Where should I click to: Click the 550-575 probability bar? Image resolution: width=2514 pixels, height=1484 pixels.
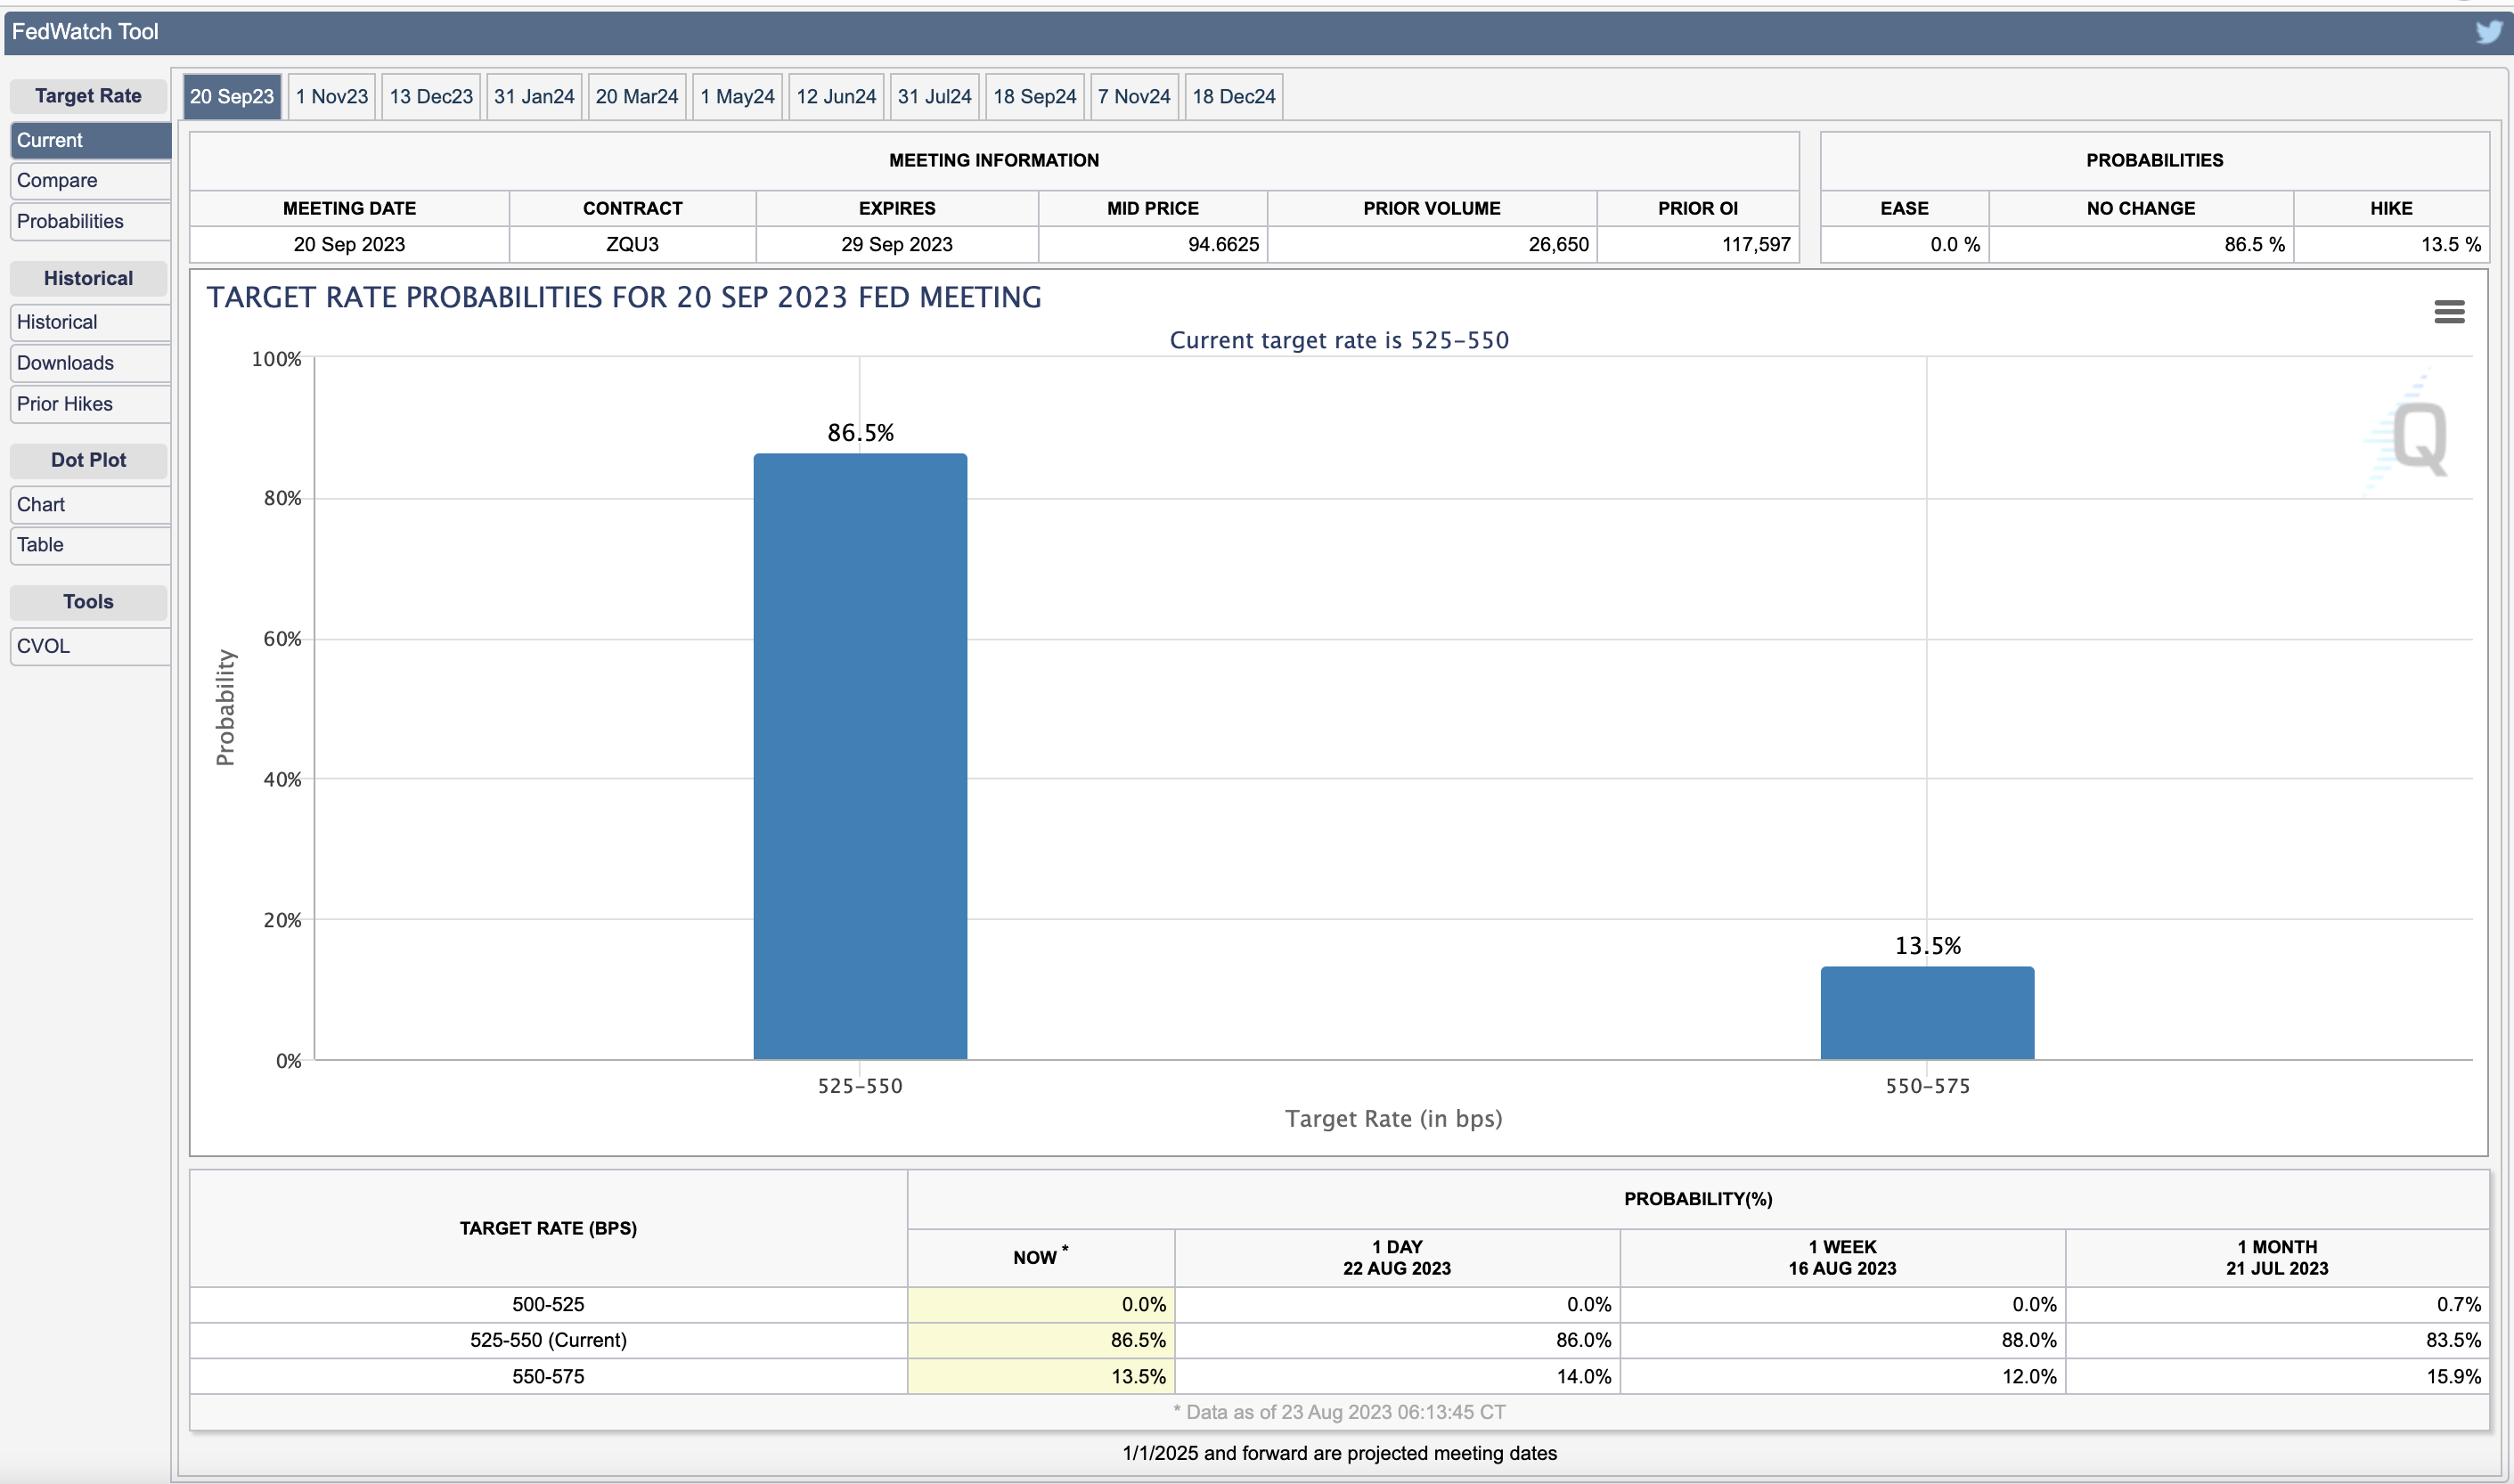point(1927,1012)
